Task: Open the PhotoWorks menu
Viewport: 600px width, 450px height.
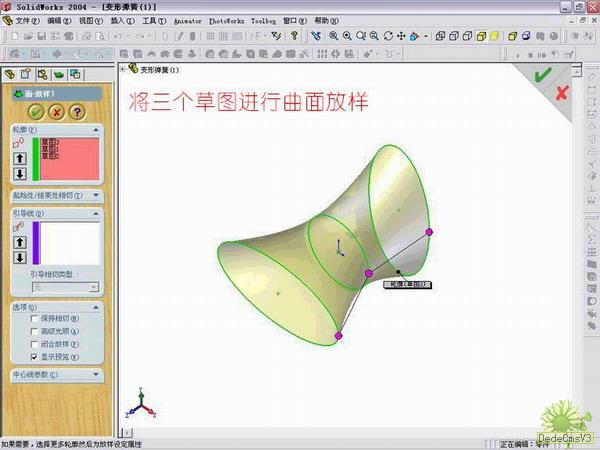Action: pos(226,20)
